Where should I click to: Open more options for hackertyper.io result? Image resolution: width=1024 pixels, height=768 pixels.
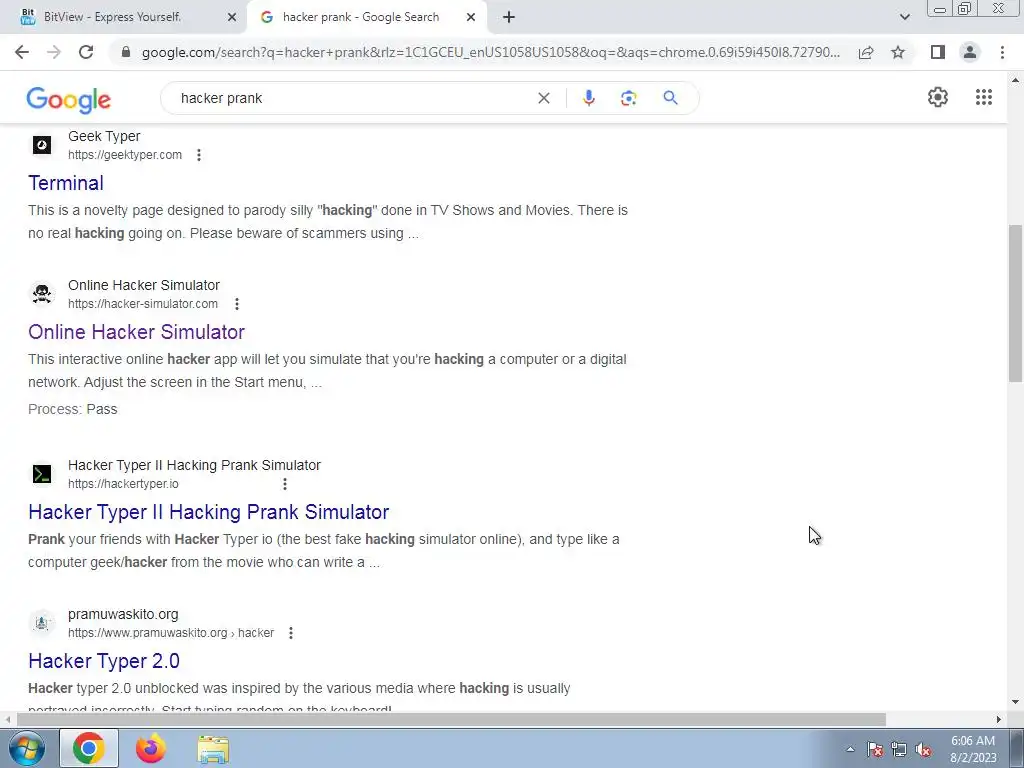point(285,485)
